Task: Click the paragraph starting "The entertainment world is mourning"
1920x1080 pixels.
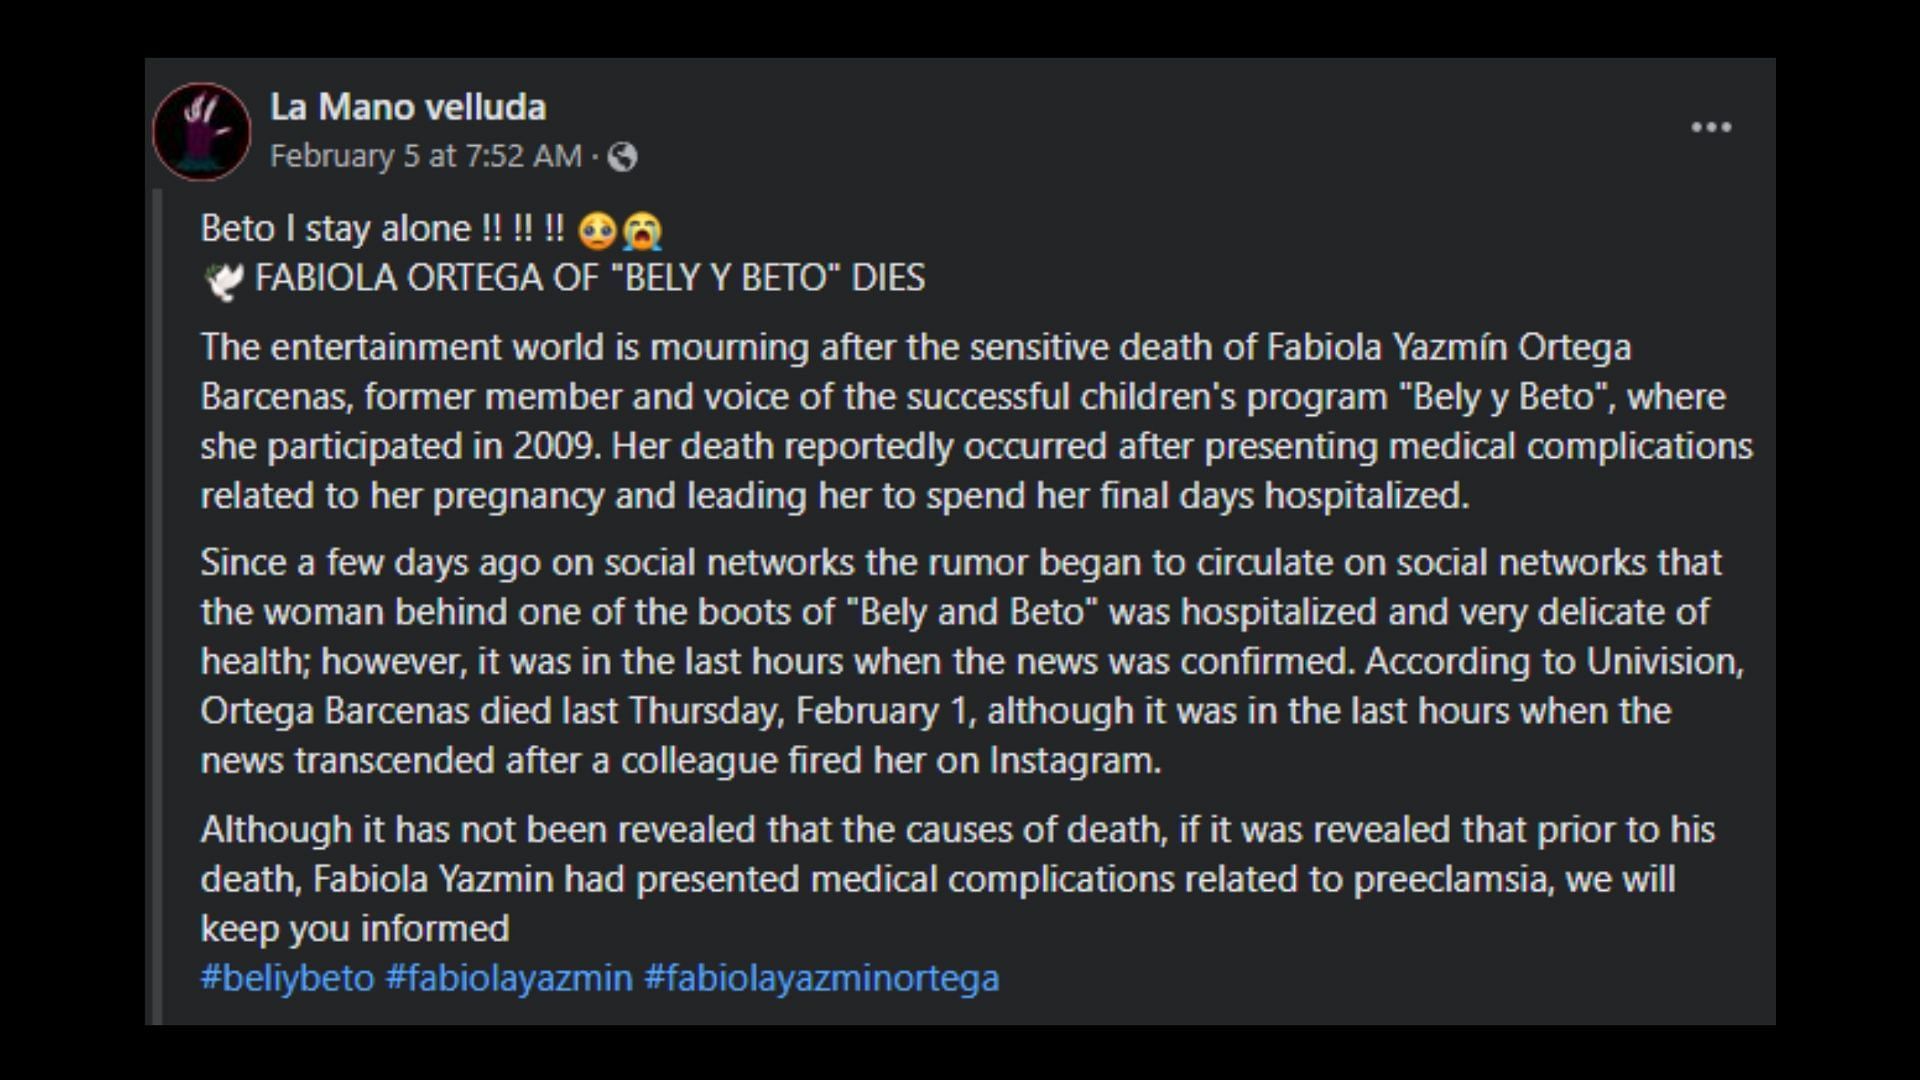Action: pyautogui.click(x=976, y=421)
